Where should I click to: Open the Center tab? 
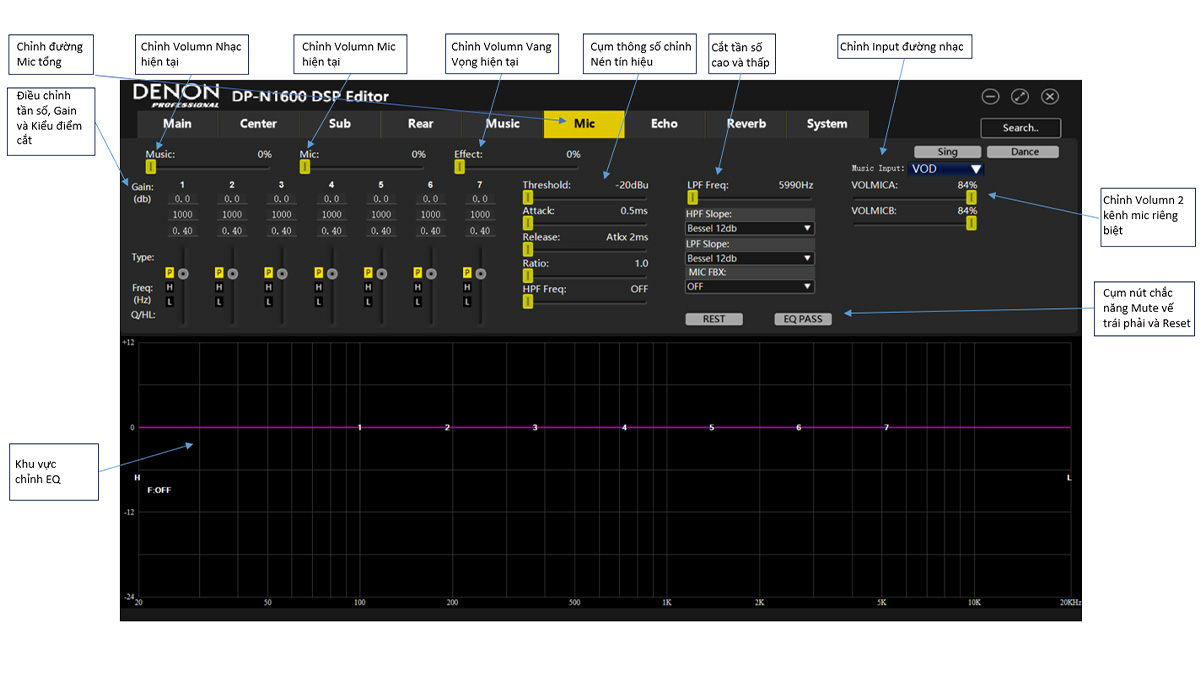[258, 124]
